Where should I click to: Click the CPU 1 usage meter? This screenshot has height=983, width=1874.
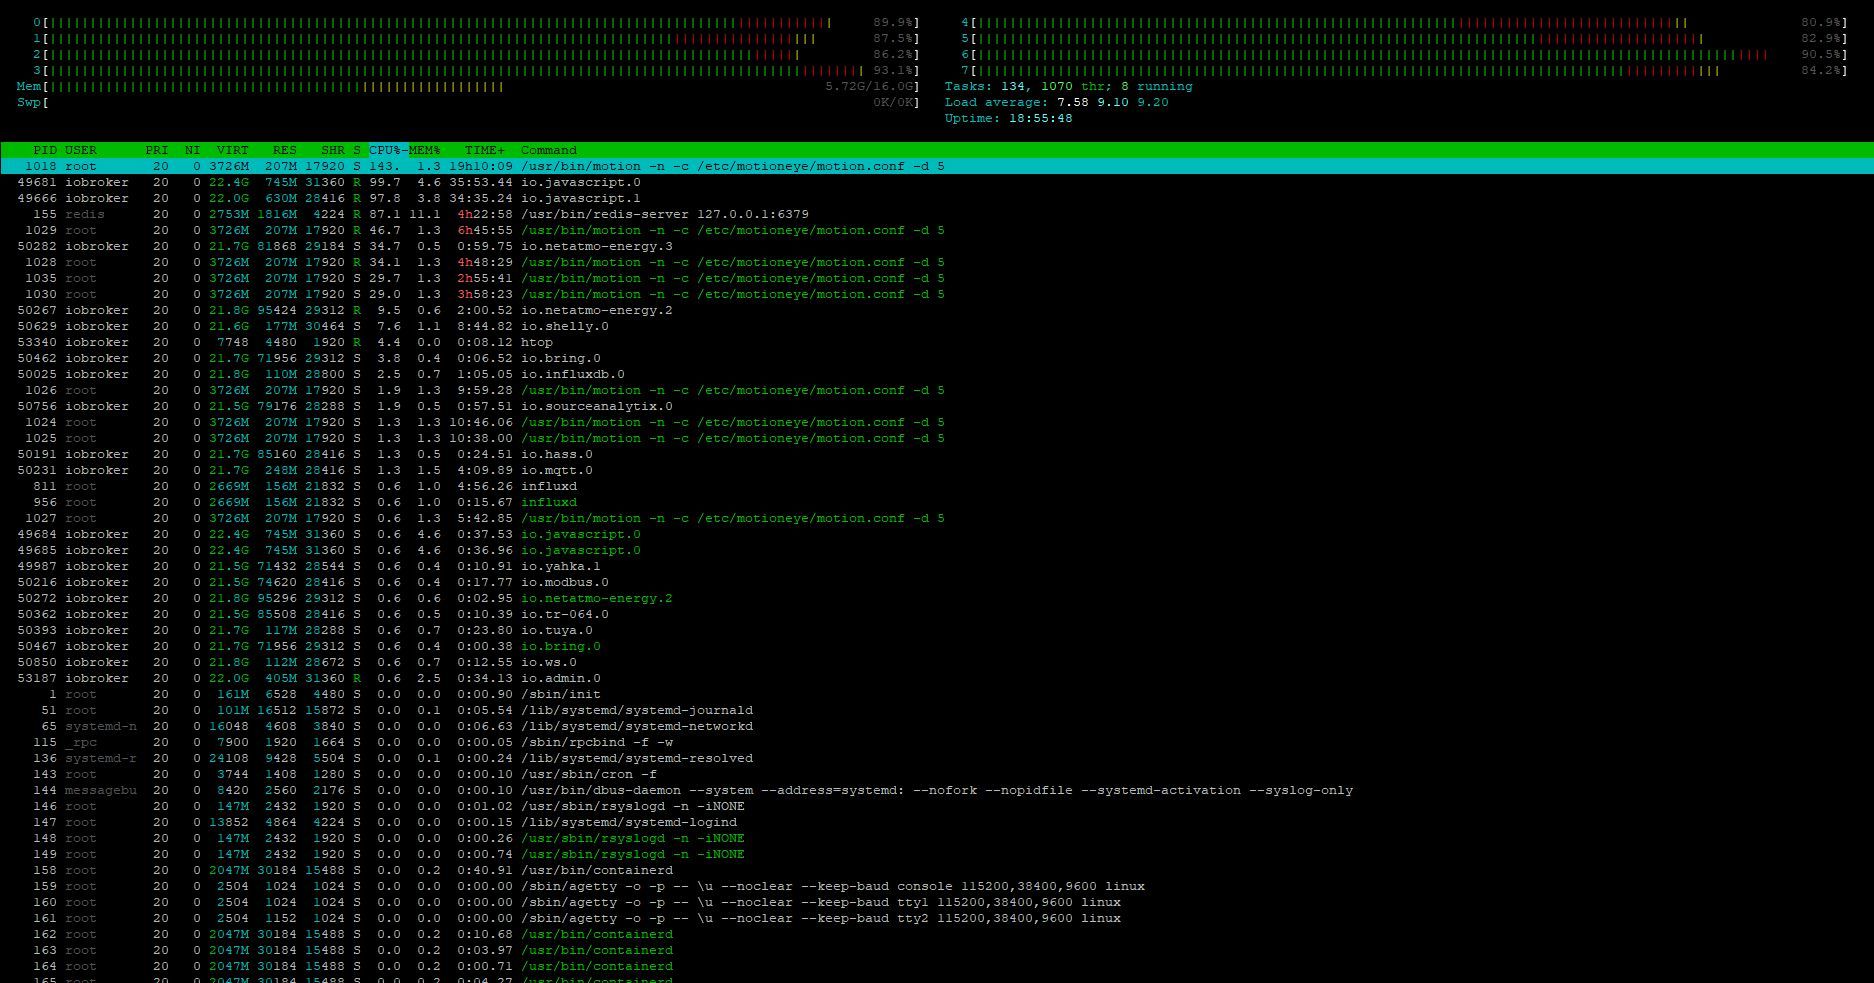click(476, 38)
